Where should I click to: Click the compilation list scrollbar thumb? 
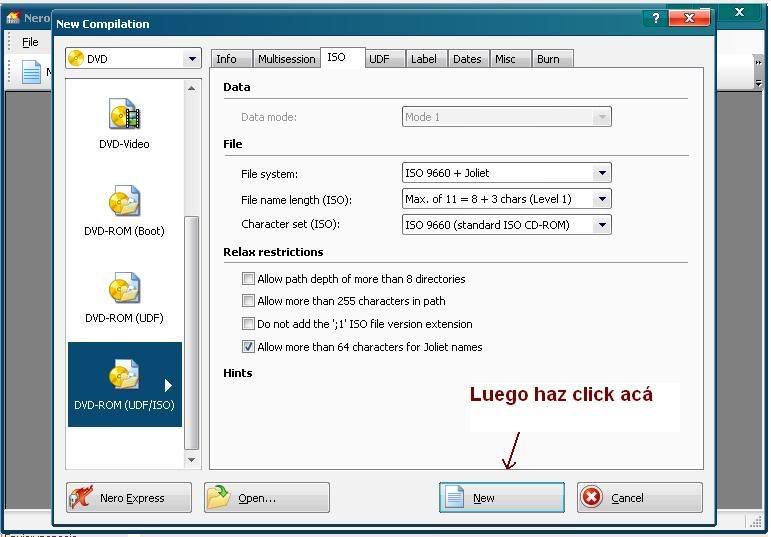click(x=191, y=333)
